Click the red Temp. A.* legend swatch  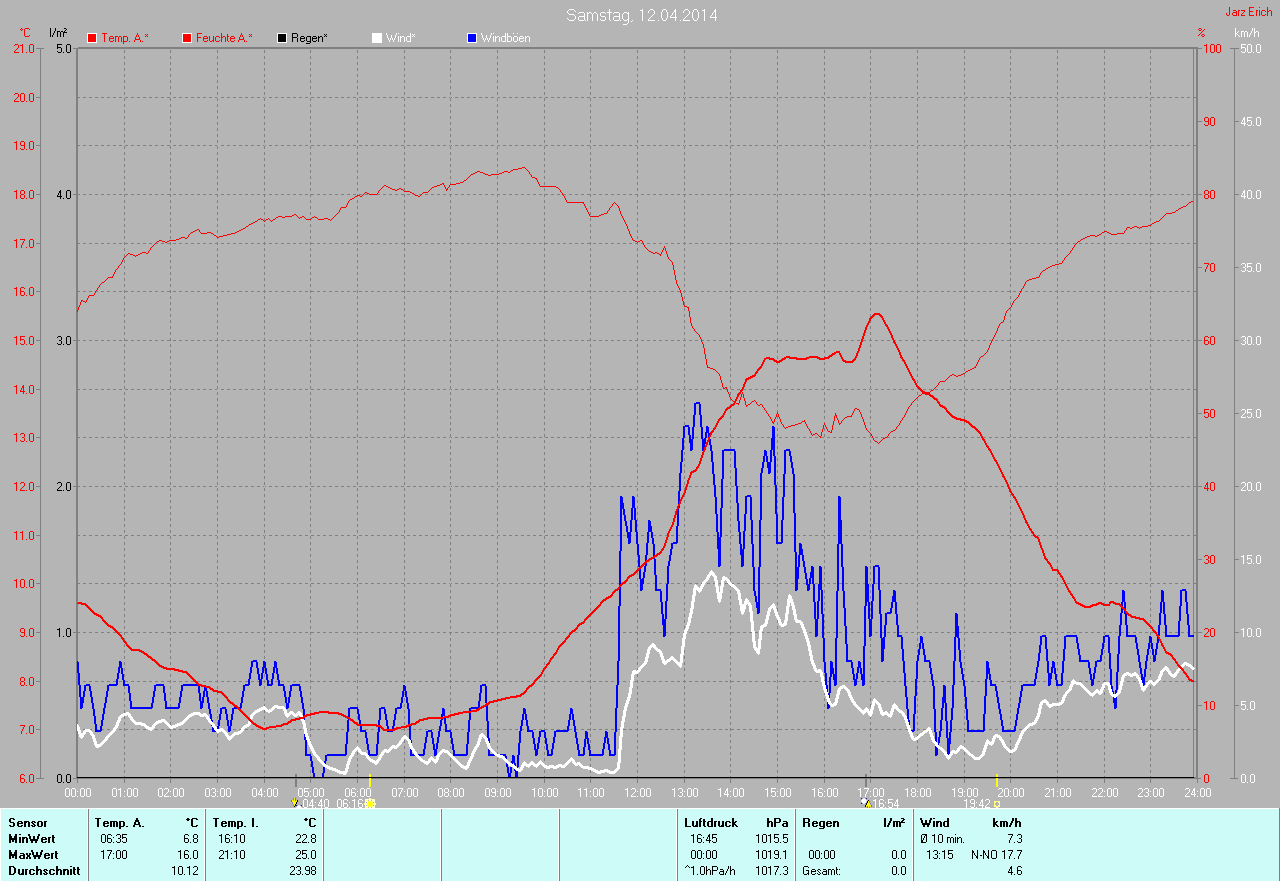[x=92, y=38]
